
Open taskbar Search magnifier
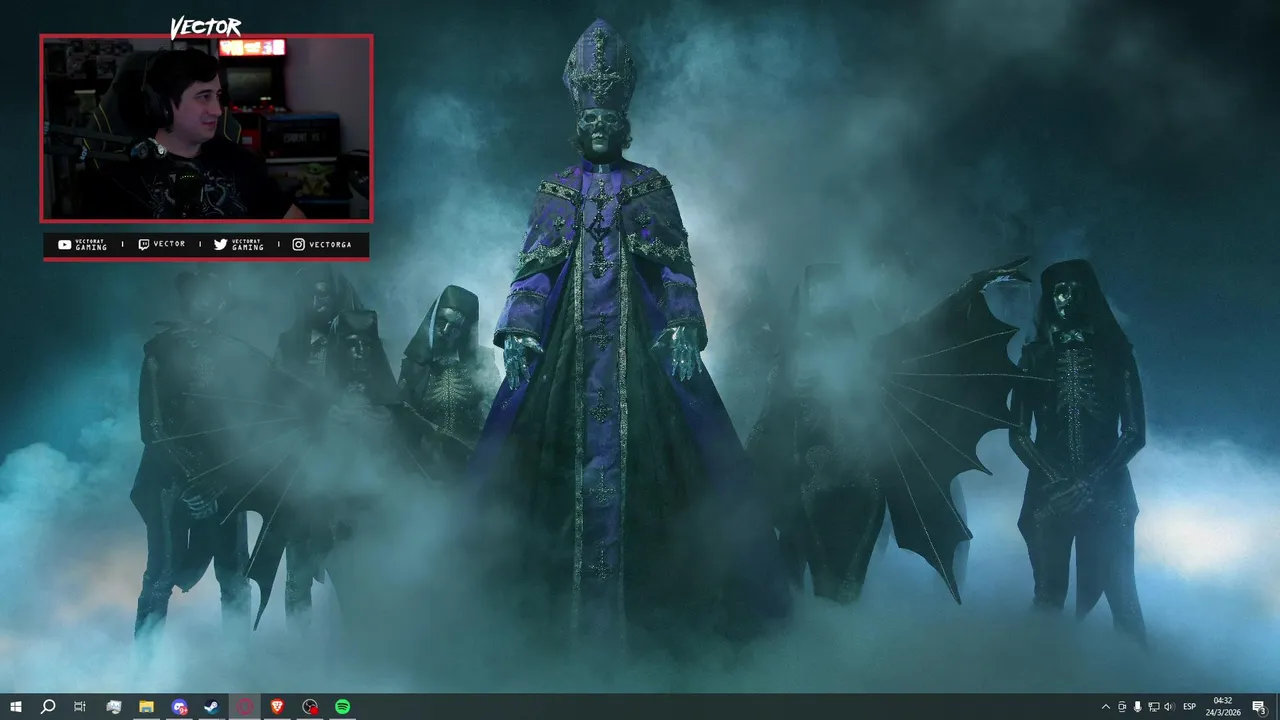point(47,707)
